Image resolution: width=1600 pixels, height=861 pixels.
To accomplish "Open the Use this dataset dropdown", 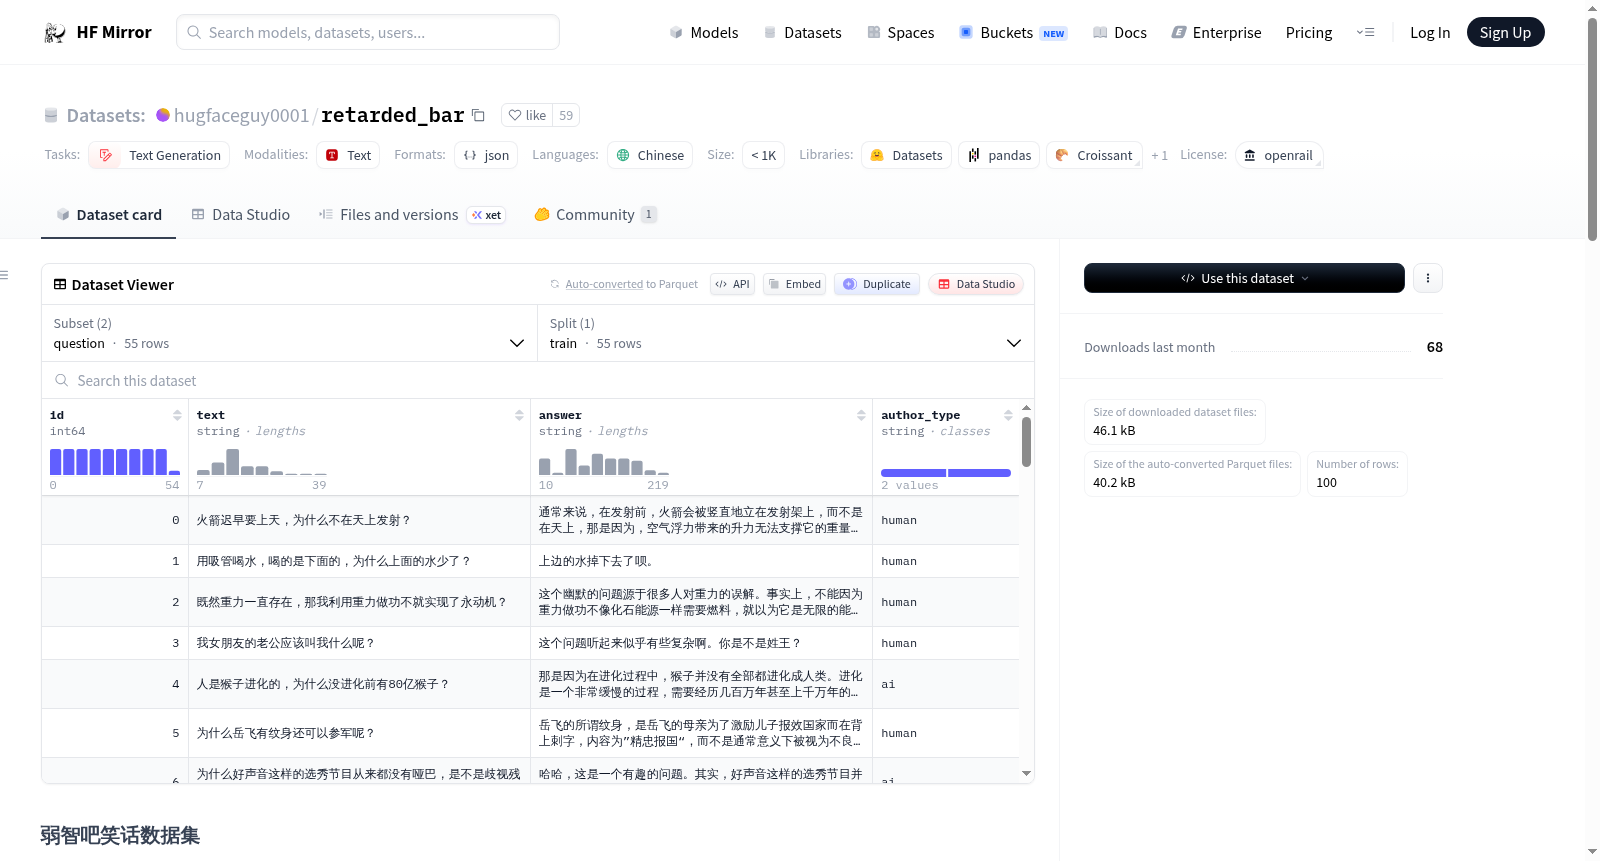I will (x=1244, y=278).
